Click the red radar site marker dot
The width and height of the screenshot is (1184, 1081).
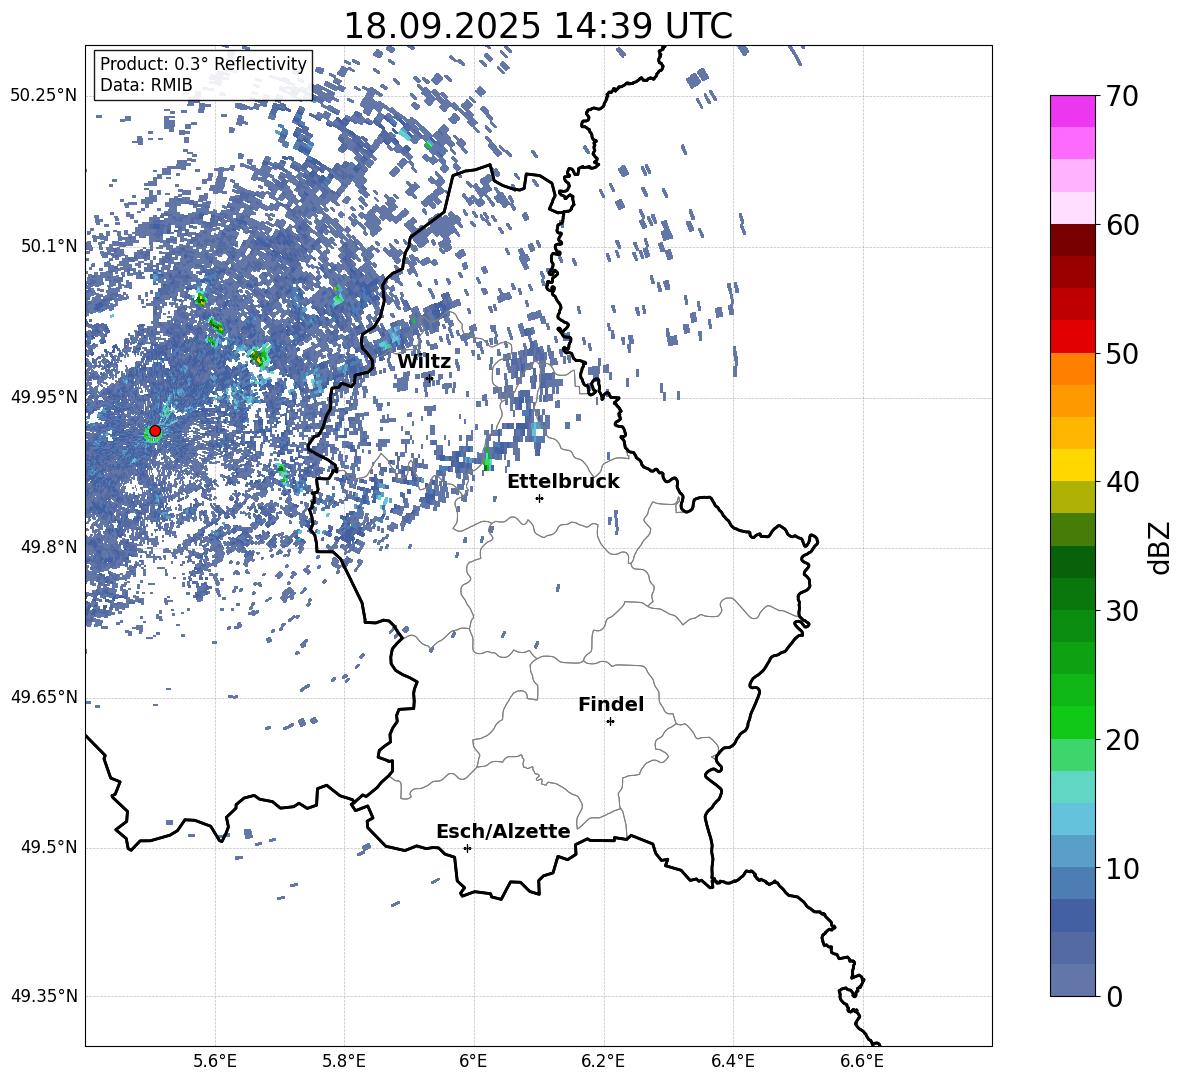point(155,431)
